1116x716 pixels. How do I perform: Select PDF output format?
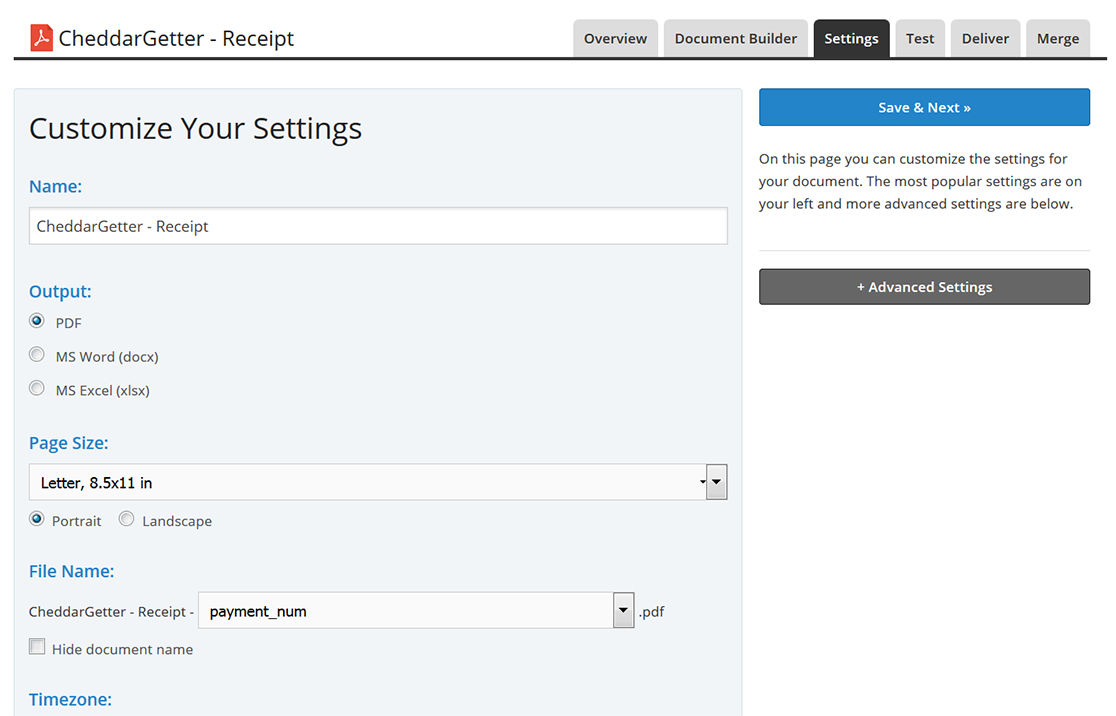click(37, 321)
